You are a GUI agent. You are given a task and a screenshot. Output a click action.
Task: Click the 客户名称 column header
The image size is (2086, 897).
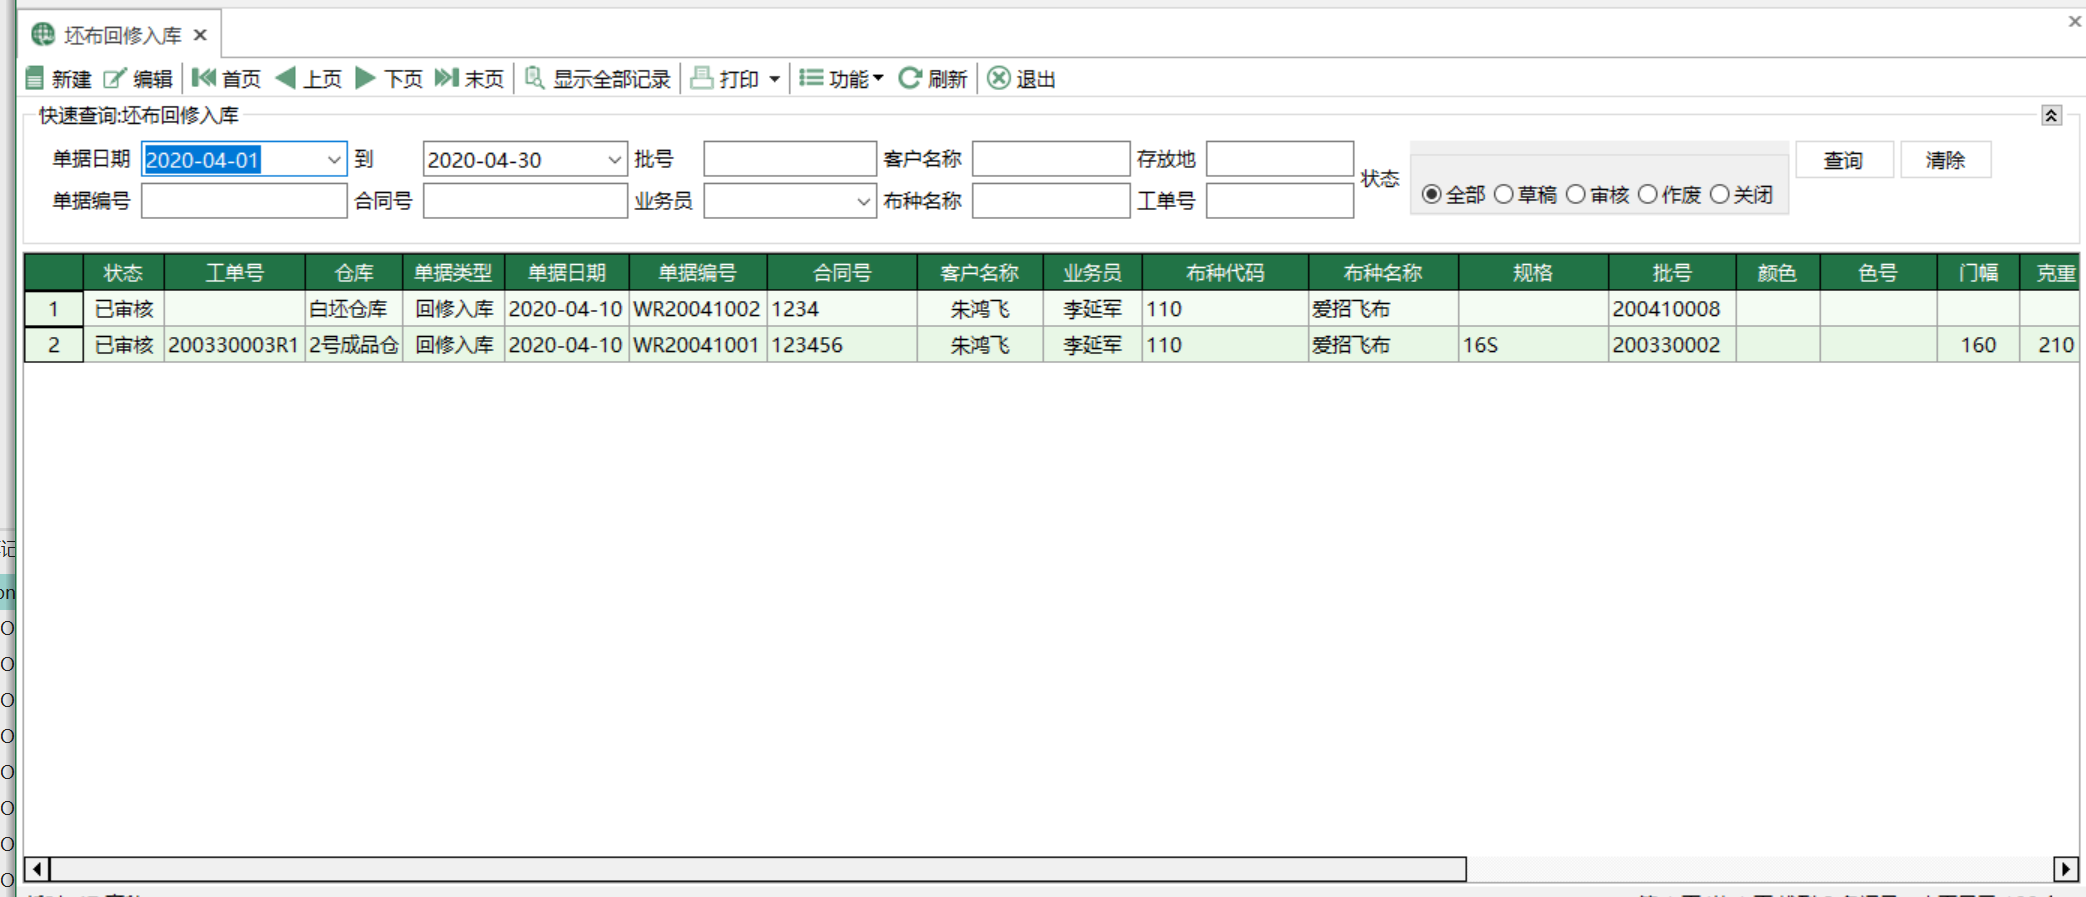980,272
